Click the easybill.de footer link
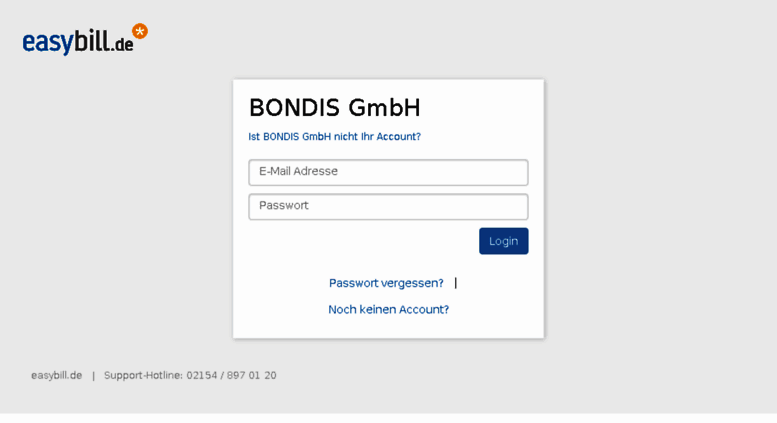 (56, 375)
